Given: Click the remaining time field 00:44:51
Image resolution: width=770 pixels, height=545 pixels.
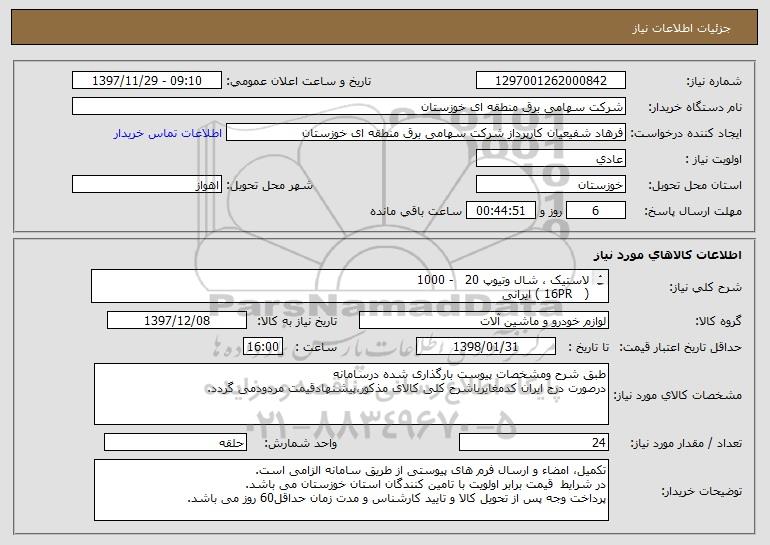Looking at the screenshot, I should tap(501, 210).
